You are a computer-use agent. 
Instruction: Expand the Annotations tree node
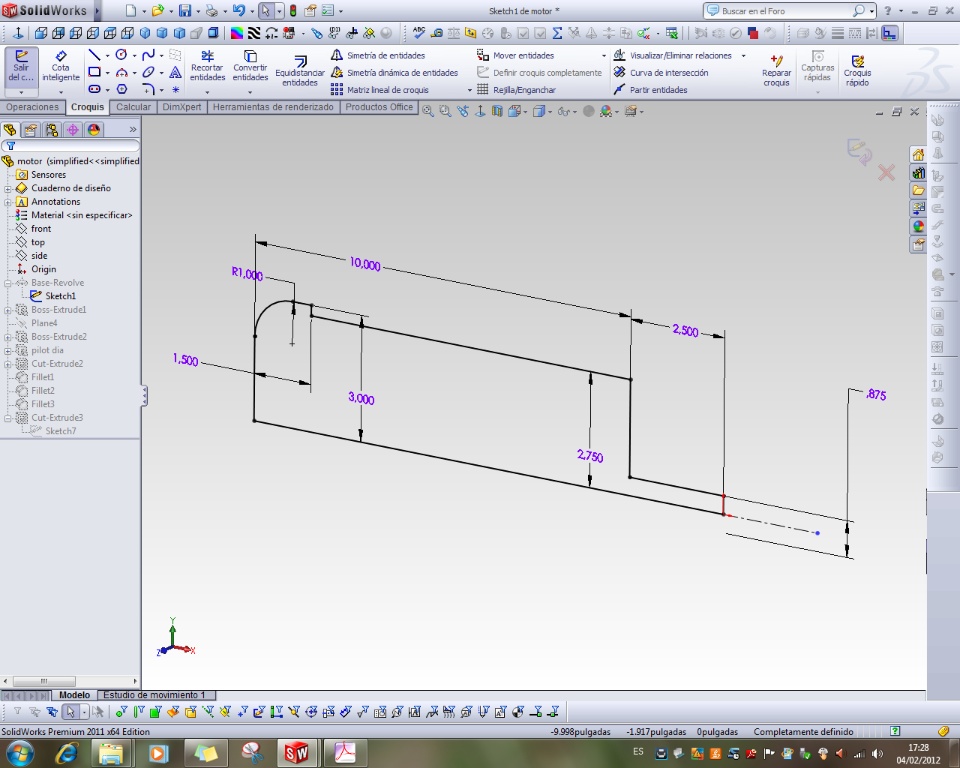pos(8,202)
